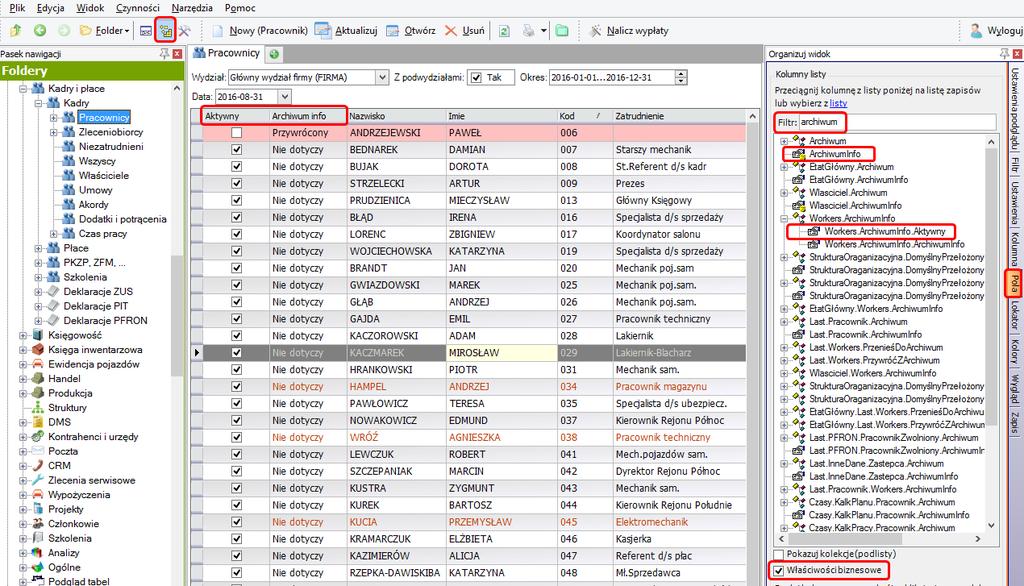Go back with the green left arrow
Image resolution: width=1024 pixels, height=586 pixels.
pyautogui.click(x=40, y=31)
